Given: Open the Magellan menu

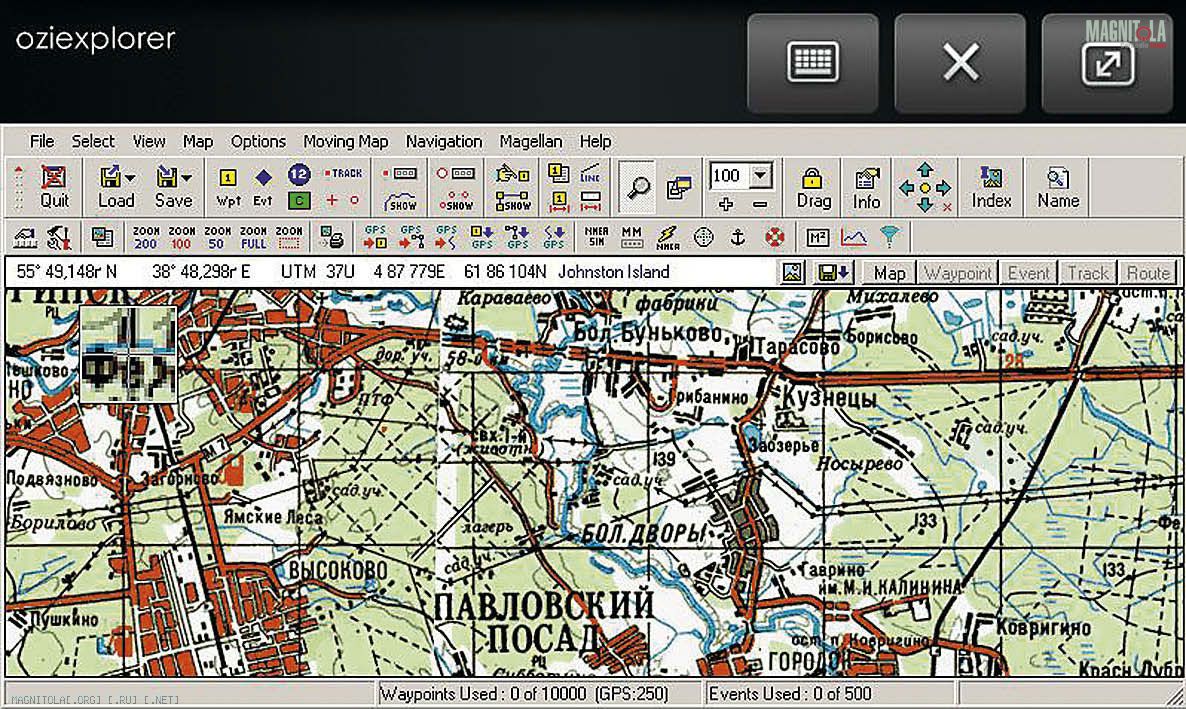Looking at the screenshot, I should point(531,141).
